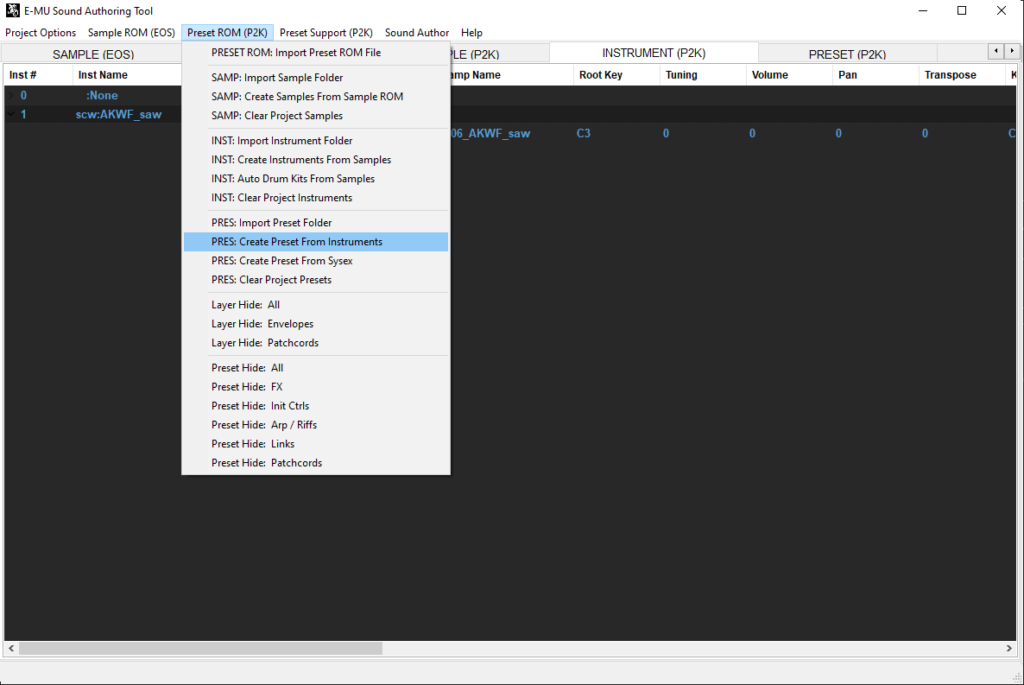
Task: Open the Sample ROM (EOS) menu
Action: pyautogui.click(x=131, y=33)
